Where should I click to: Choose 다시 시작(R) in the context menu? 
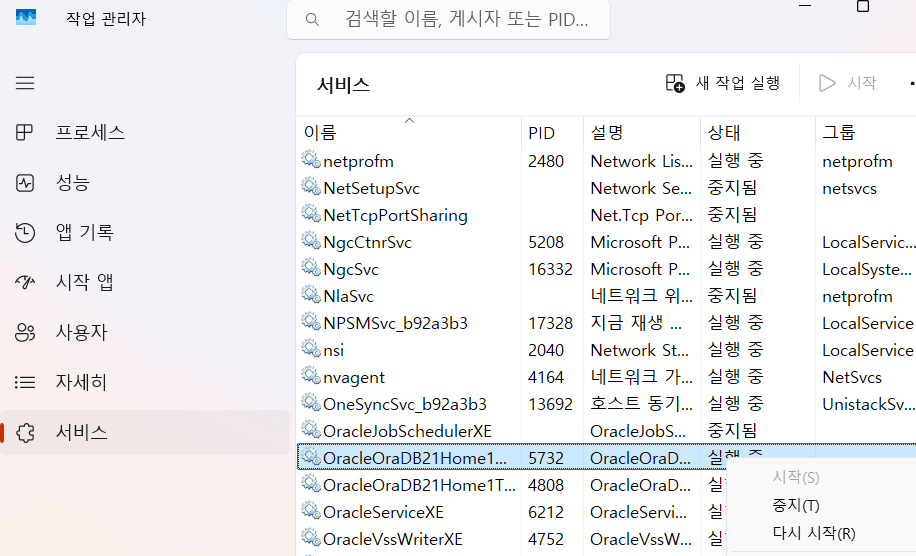pos(814,533)
